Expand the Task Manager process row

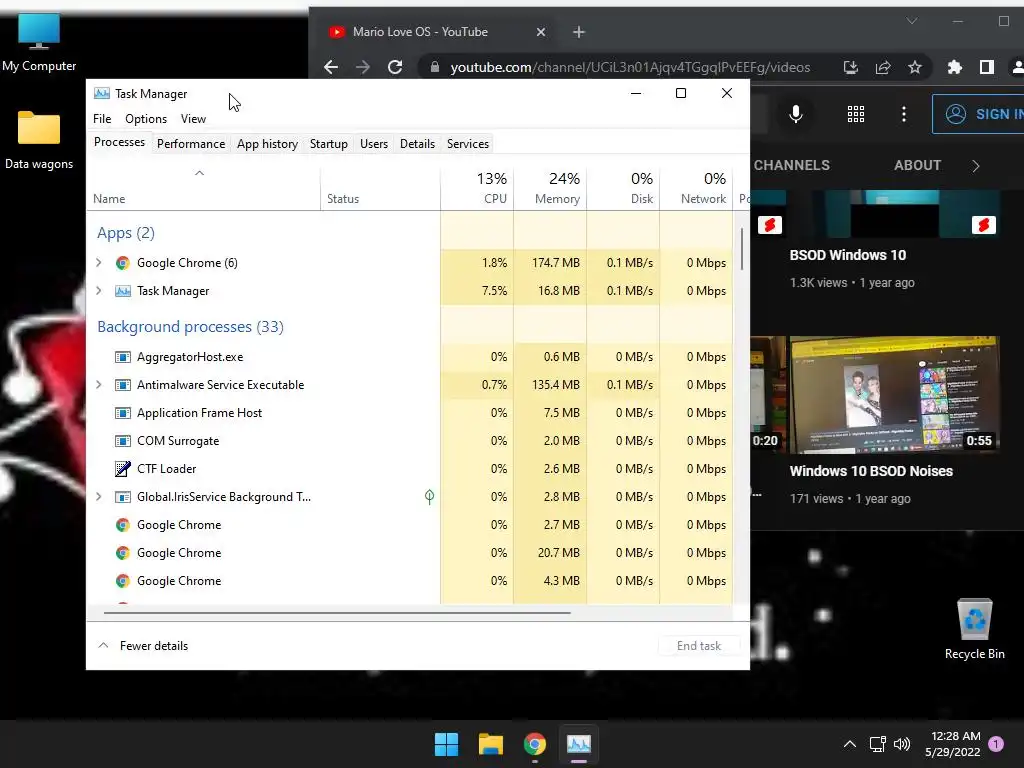click(x=99, y=291)
